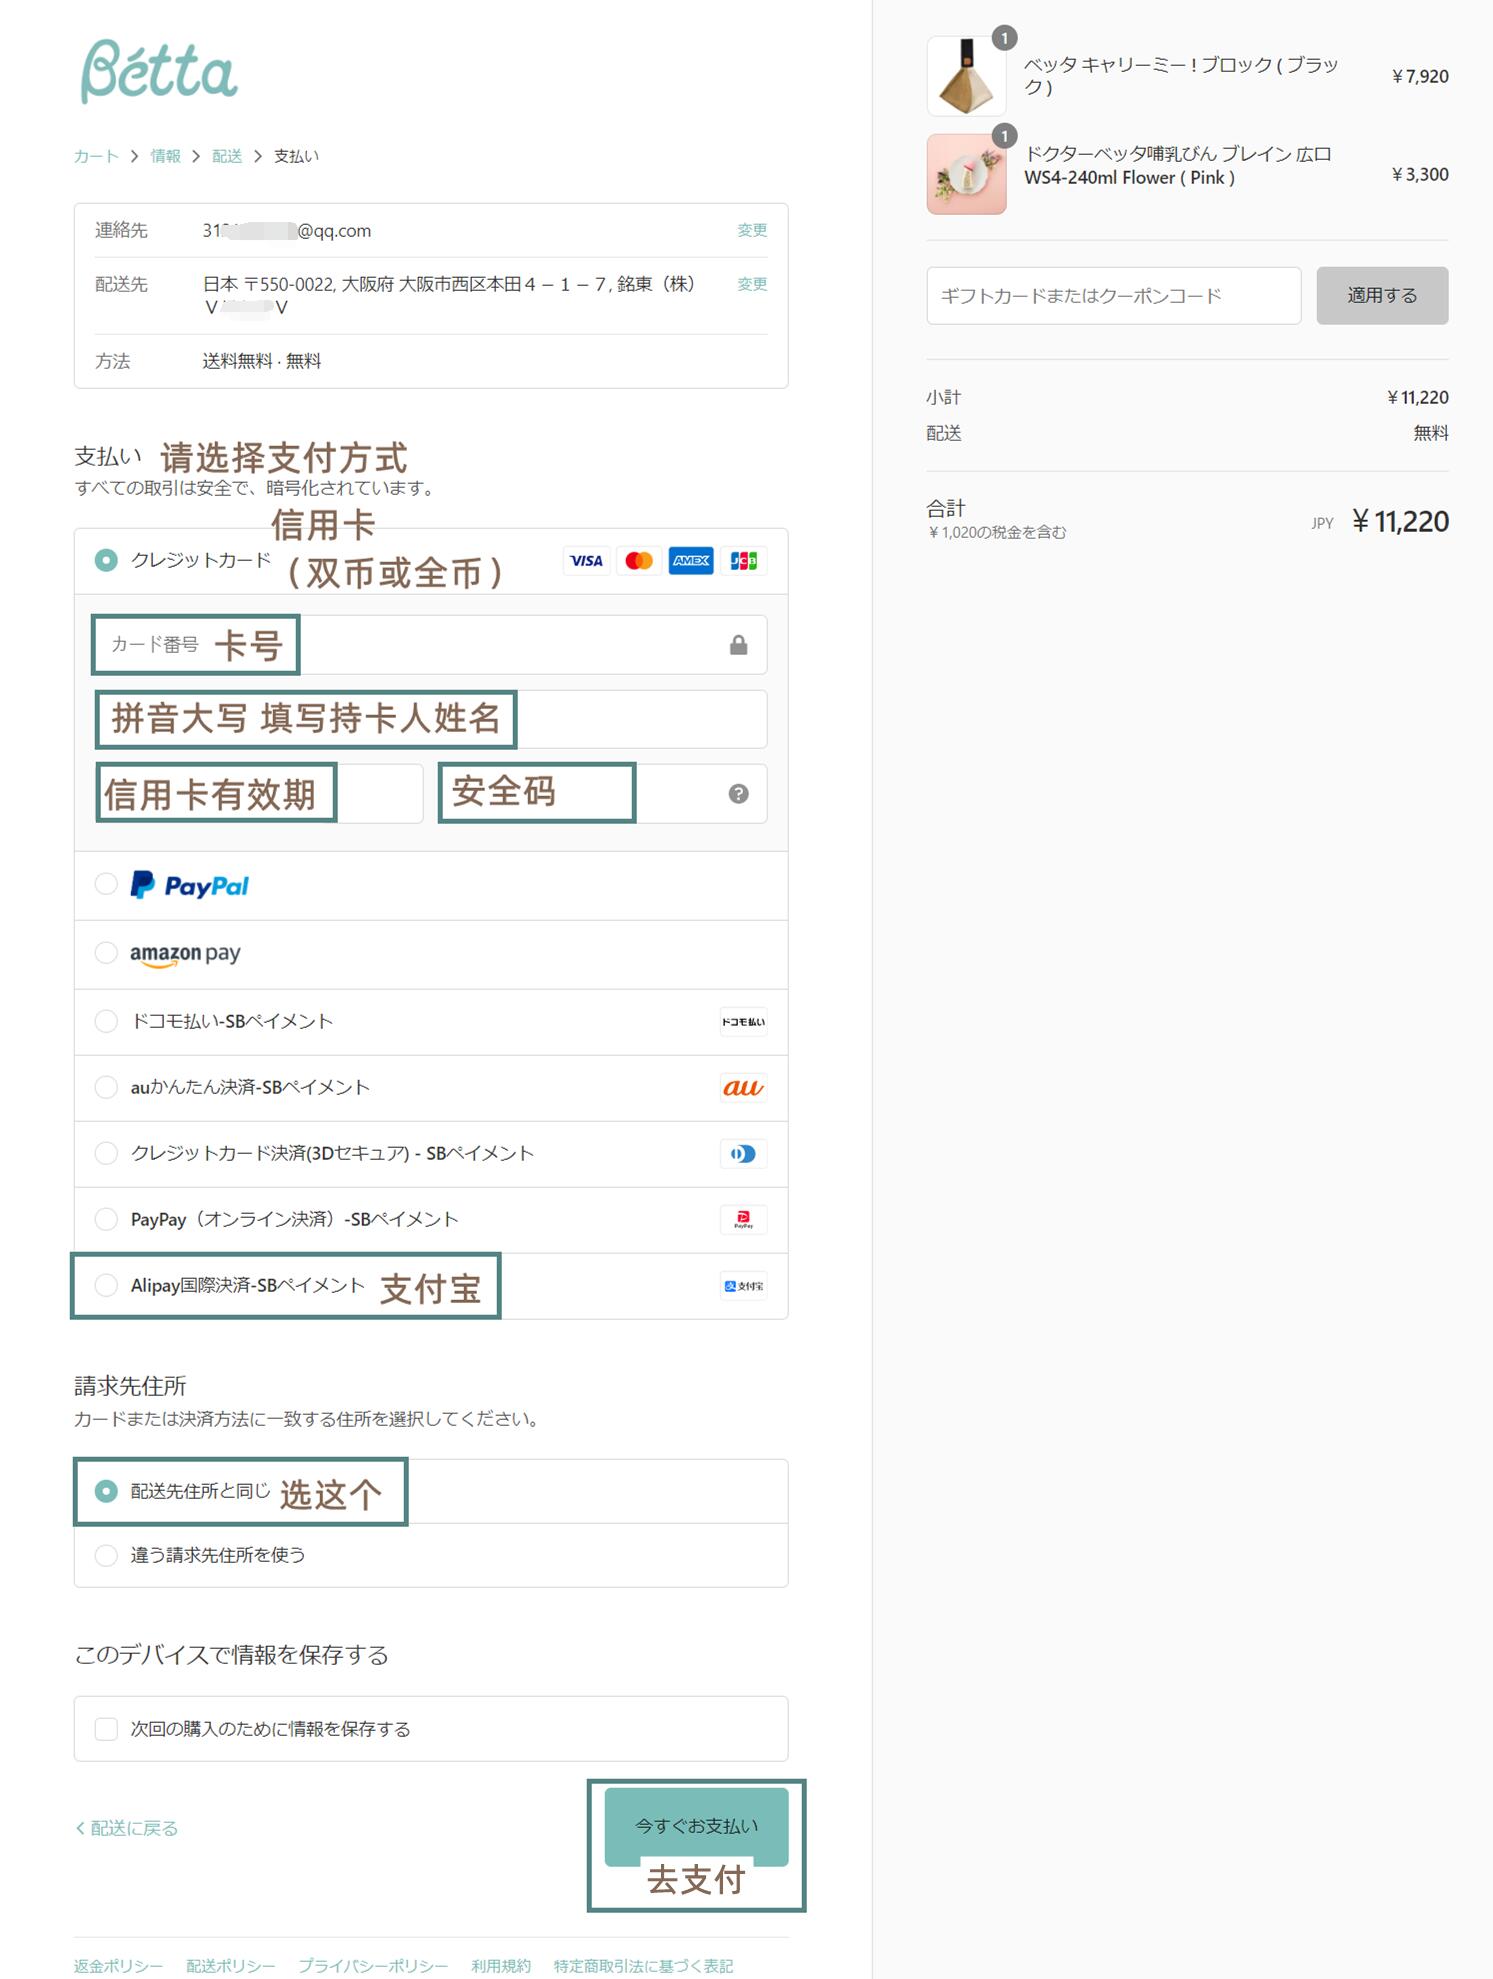Select PayPal payment radio button
This screenshot has height=1979, width=1493.
(106, 884)
